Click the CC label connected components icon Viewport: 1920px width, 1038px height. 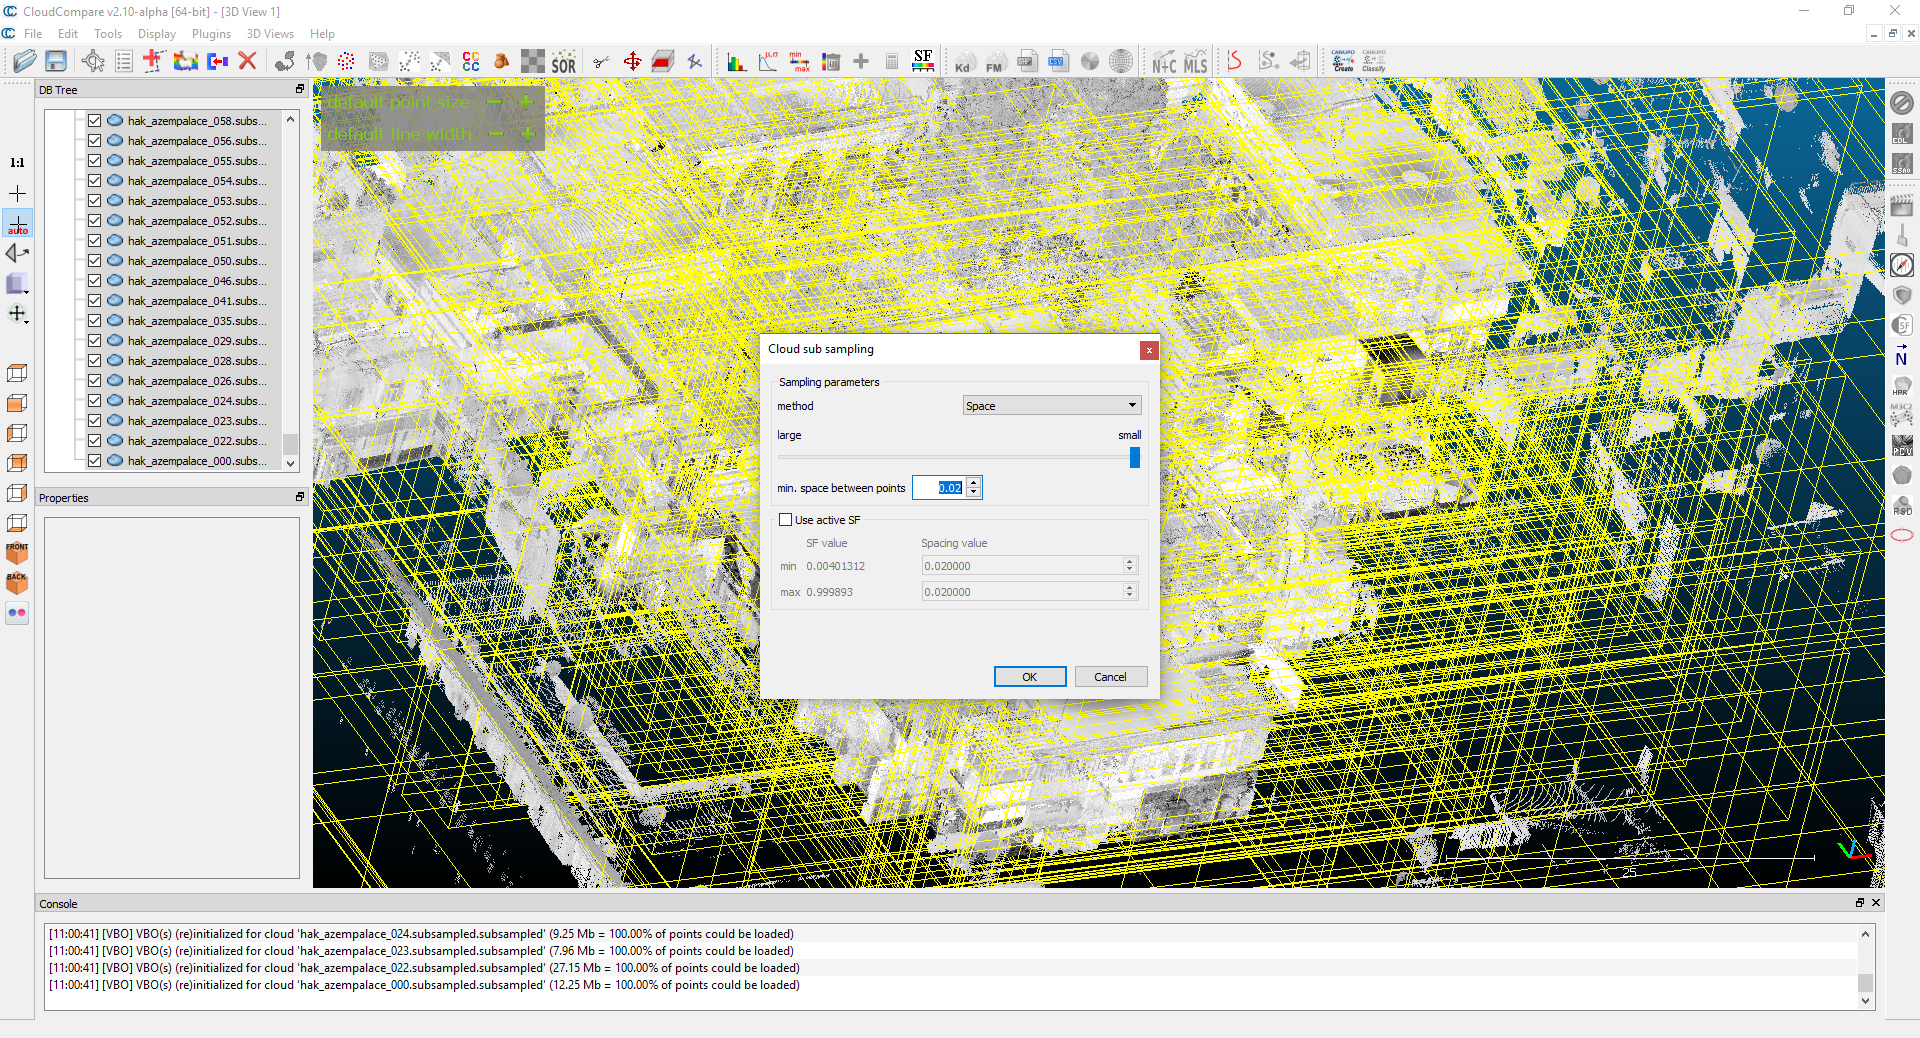point(471,62)
